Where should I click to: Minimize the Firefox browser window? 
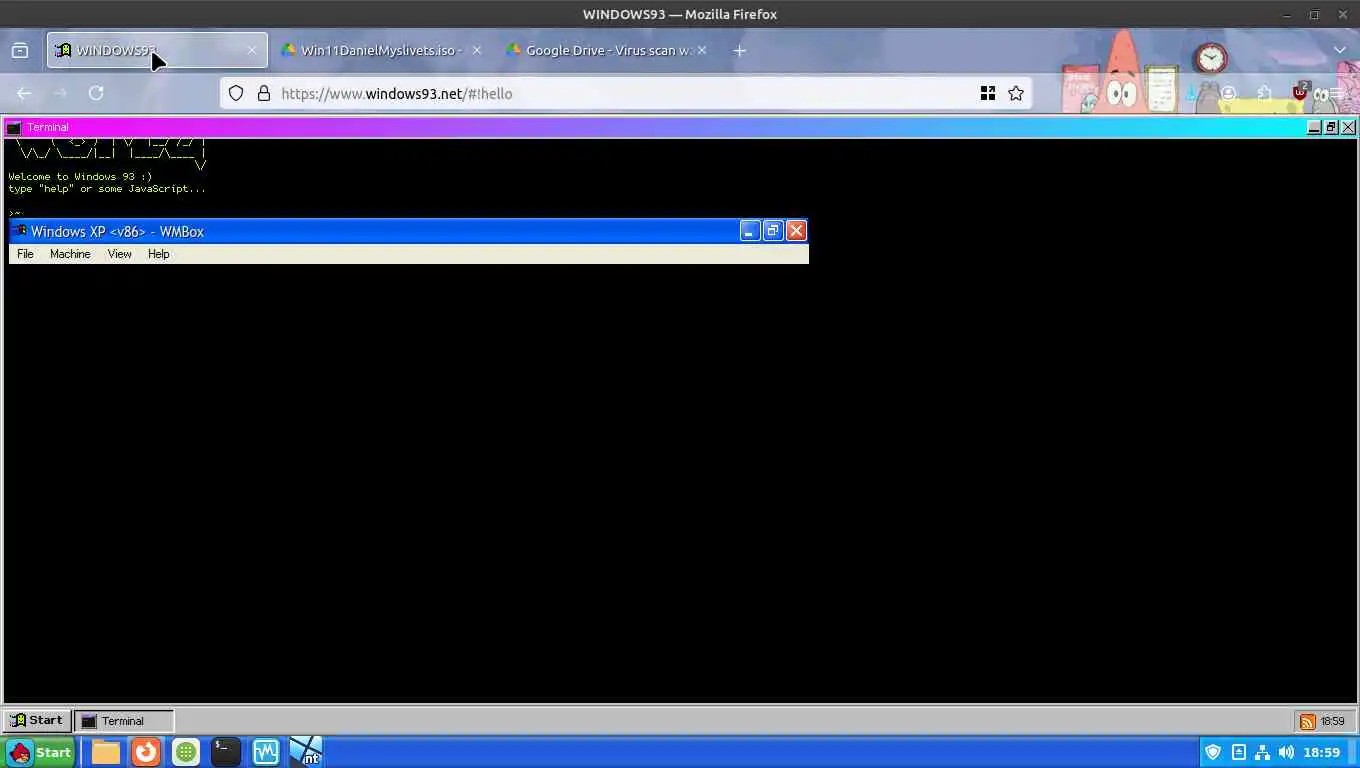point(1286,14)
